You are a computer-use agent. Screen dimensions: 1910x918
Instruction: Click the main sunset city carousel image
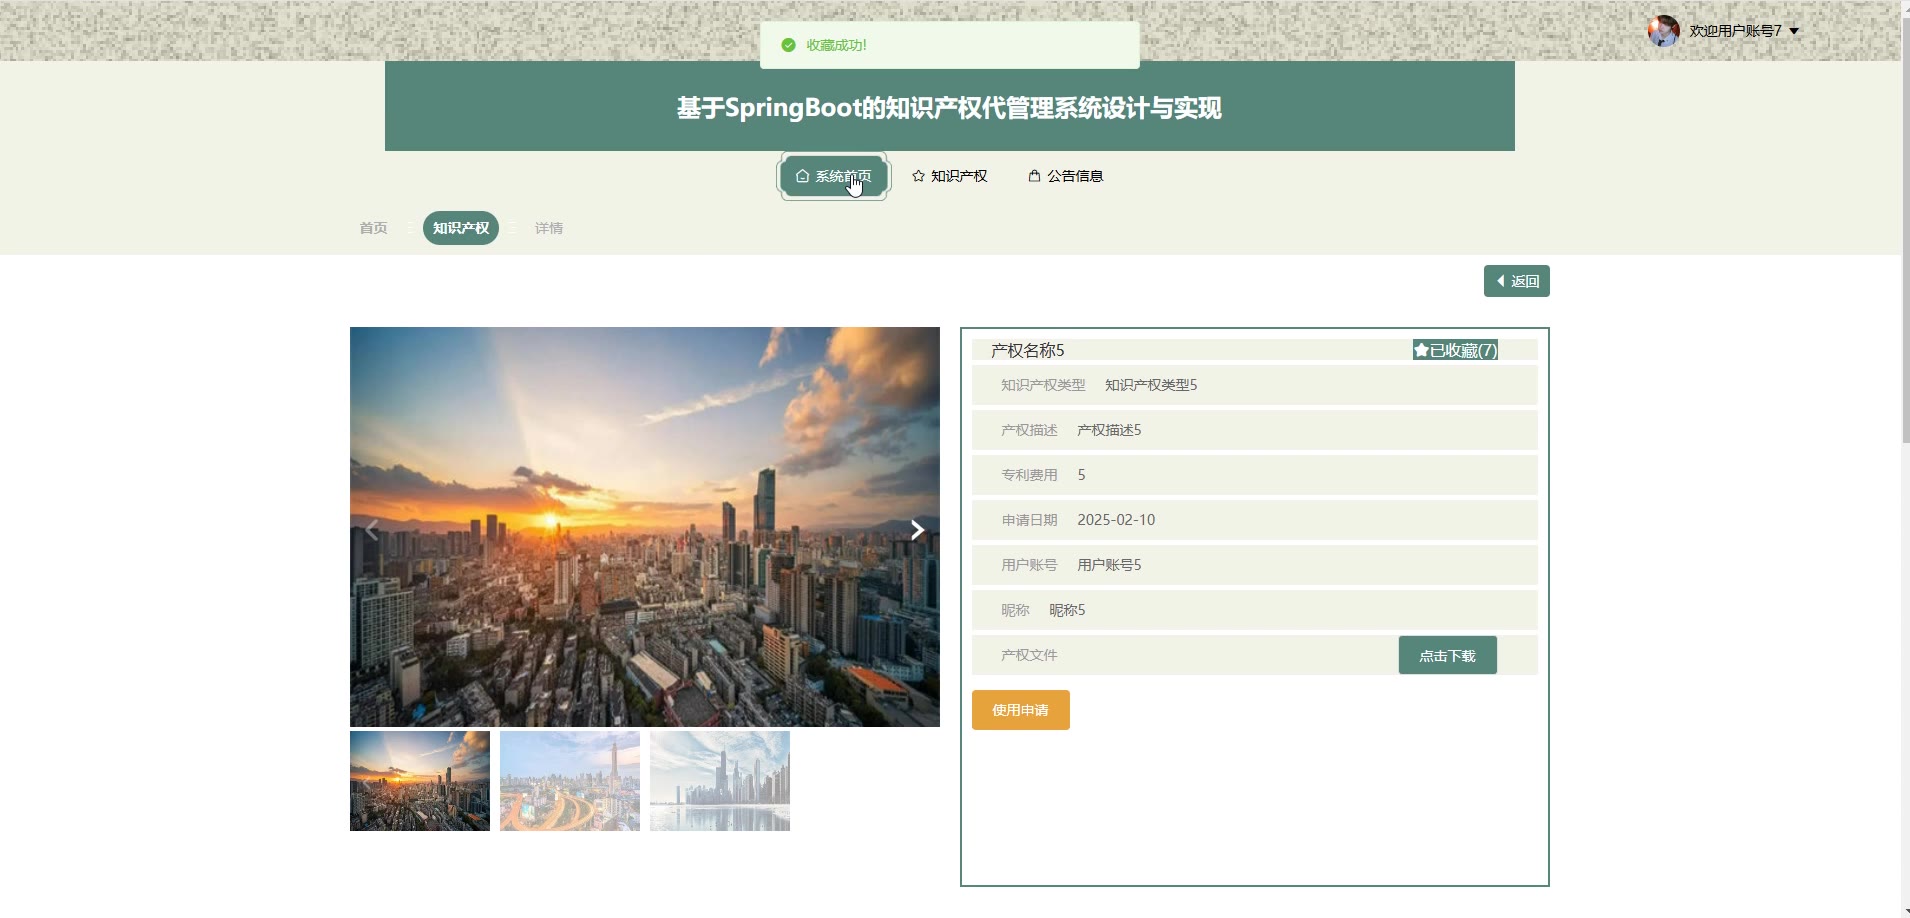645,527
